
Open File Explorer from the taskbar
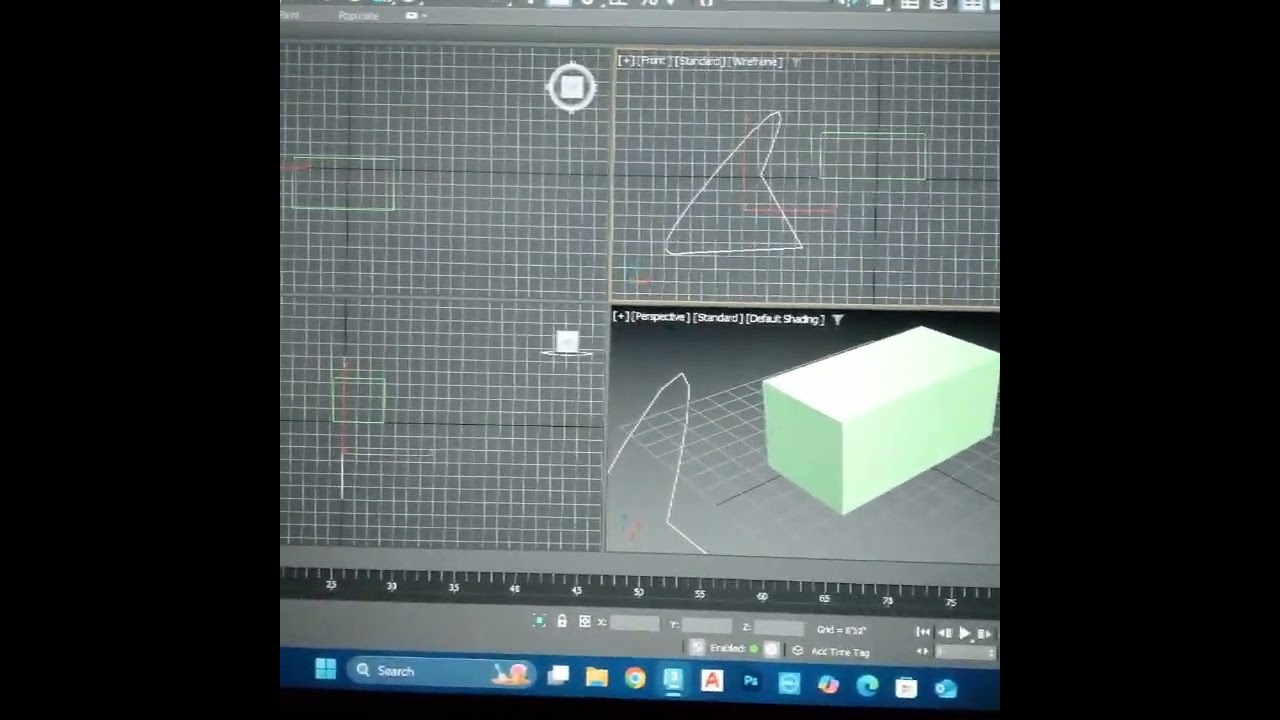[596, 678]
